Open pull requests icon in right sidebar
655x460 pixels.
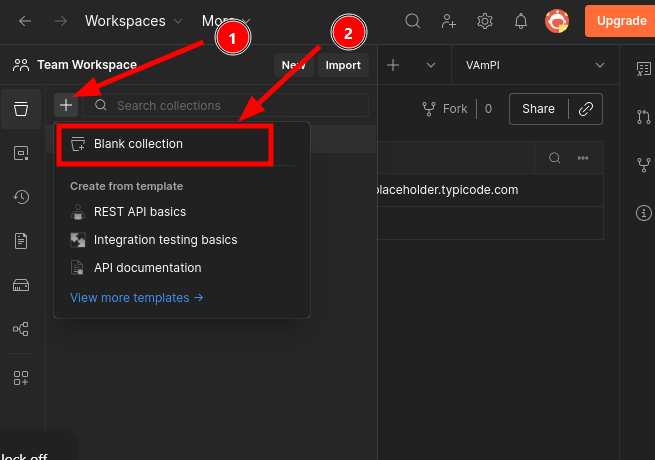point(644,117)
